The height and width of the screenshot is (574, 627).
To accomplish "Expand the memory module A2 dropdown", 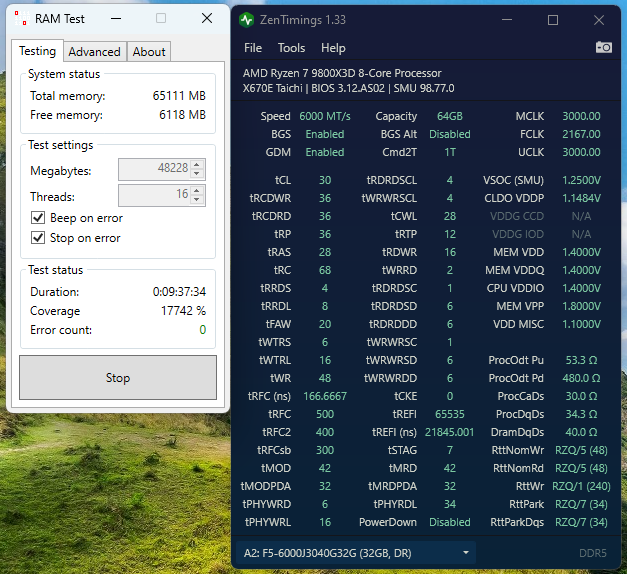I will click(x=465, y=552).
